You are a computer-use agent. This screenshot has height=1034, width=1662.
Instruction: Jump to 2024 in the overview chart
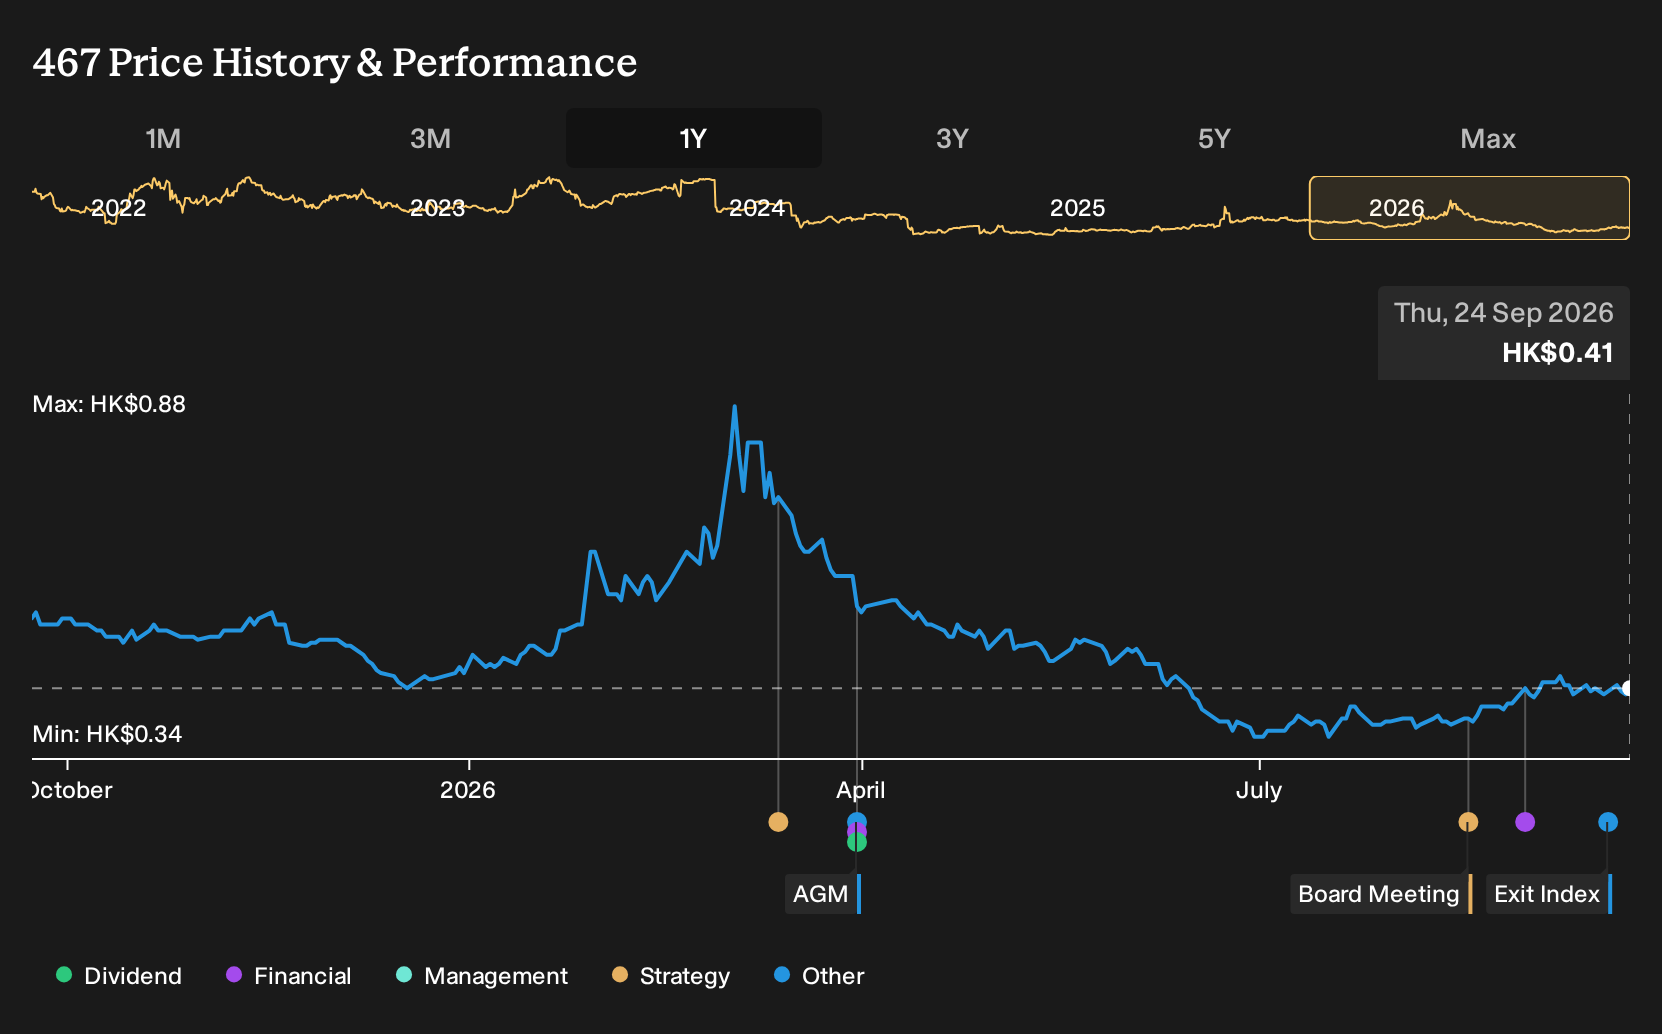[x=757, y=208]
